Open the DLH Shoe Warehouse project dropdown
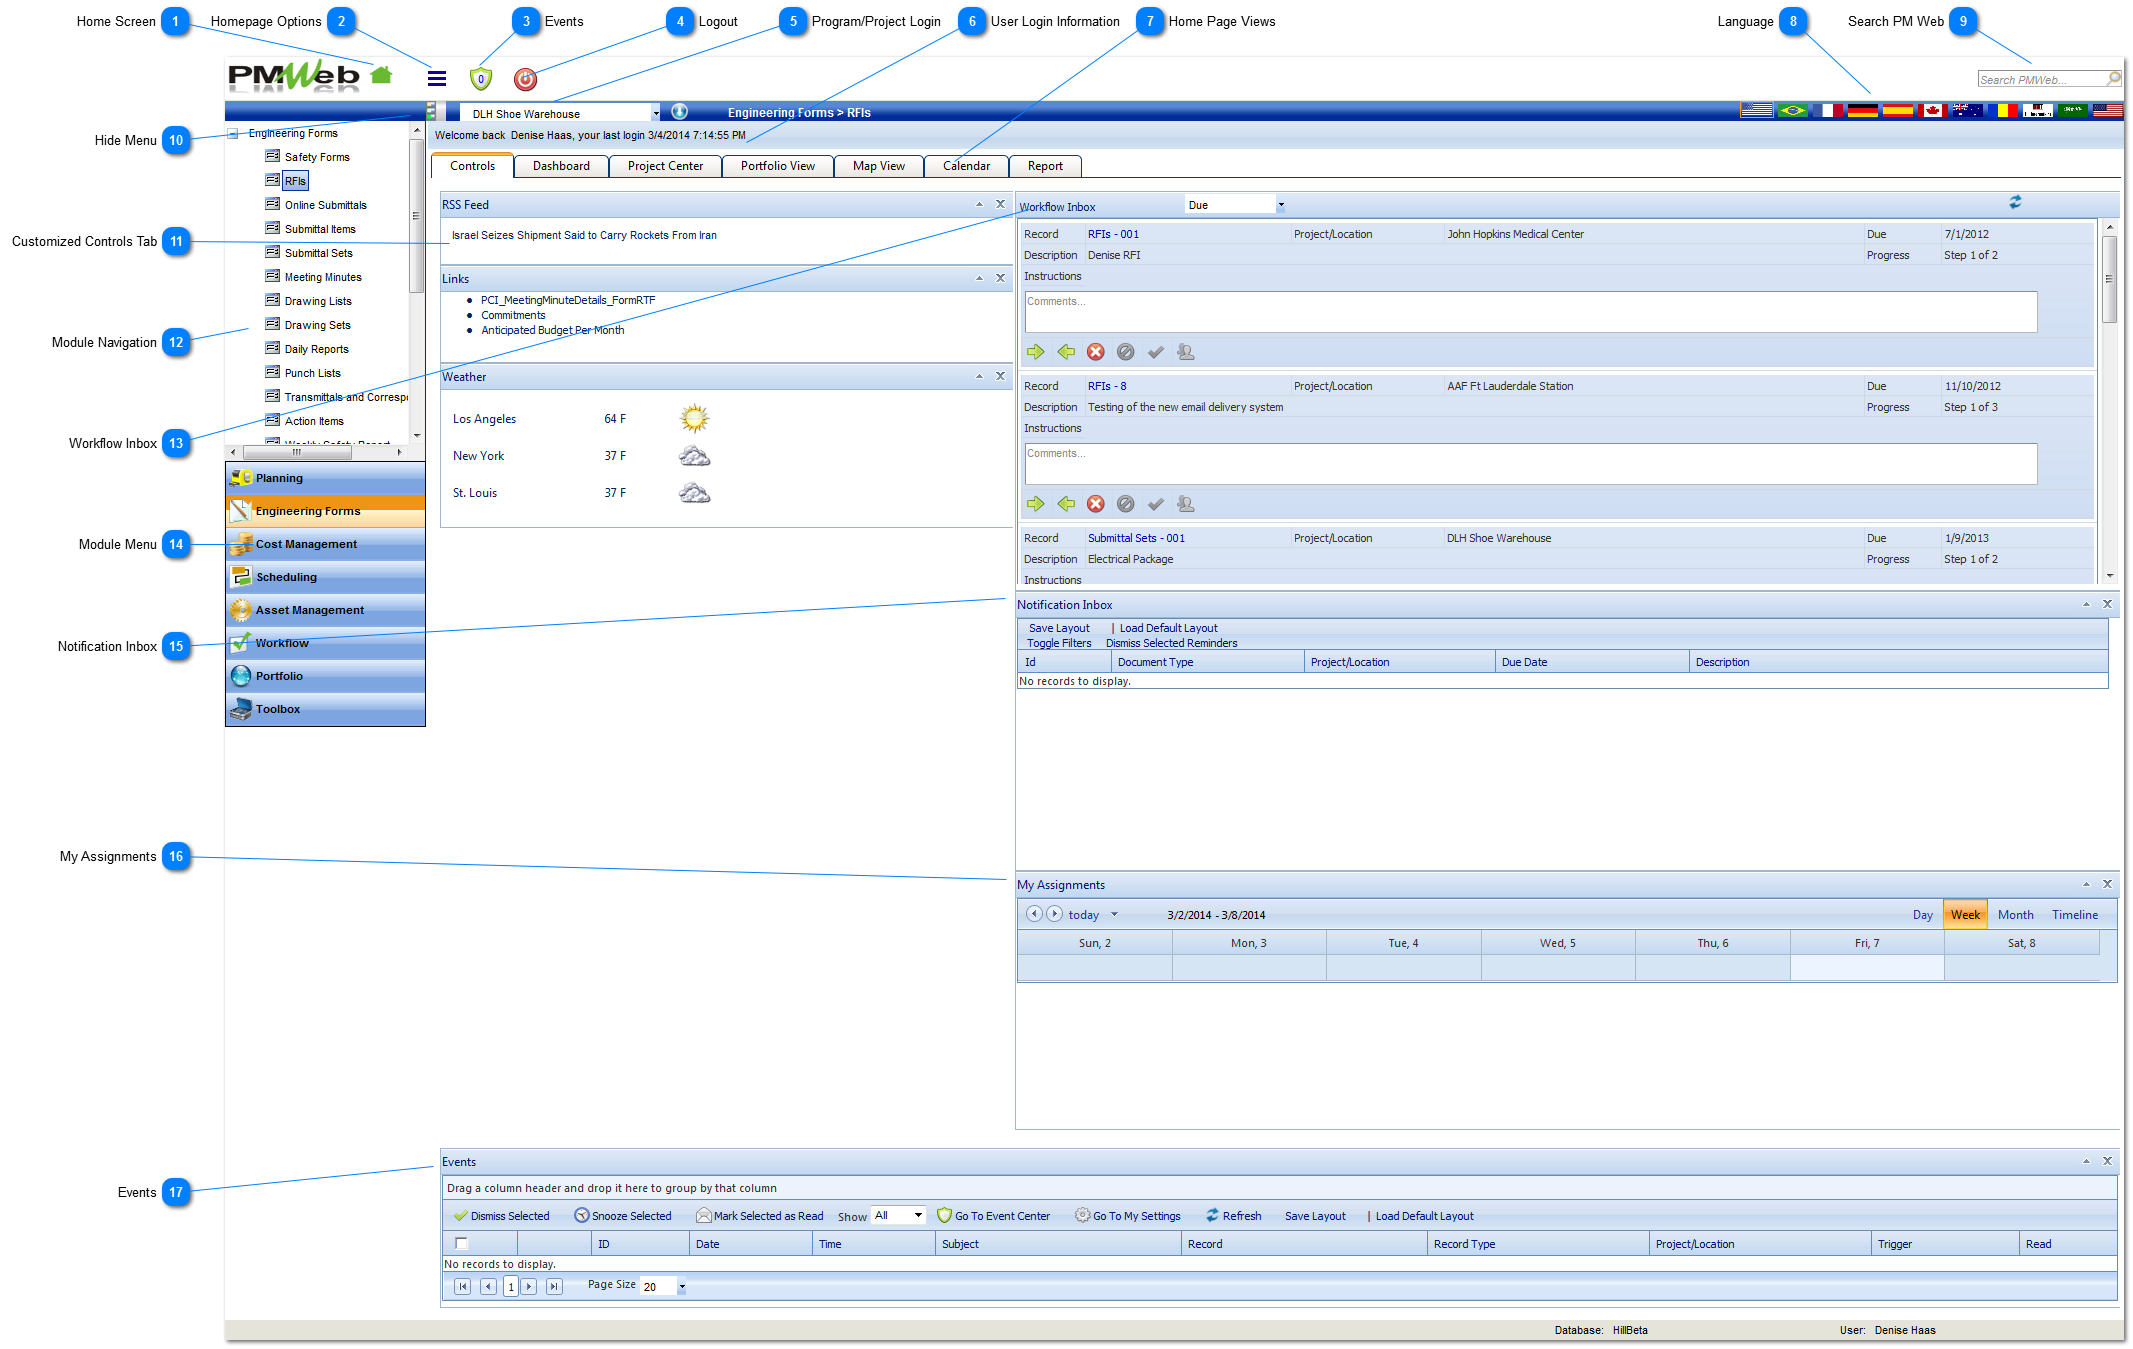The width and height of the screenshot is (2133, 1349). [656, 114]
